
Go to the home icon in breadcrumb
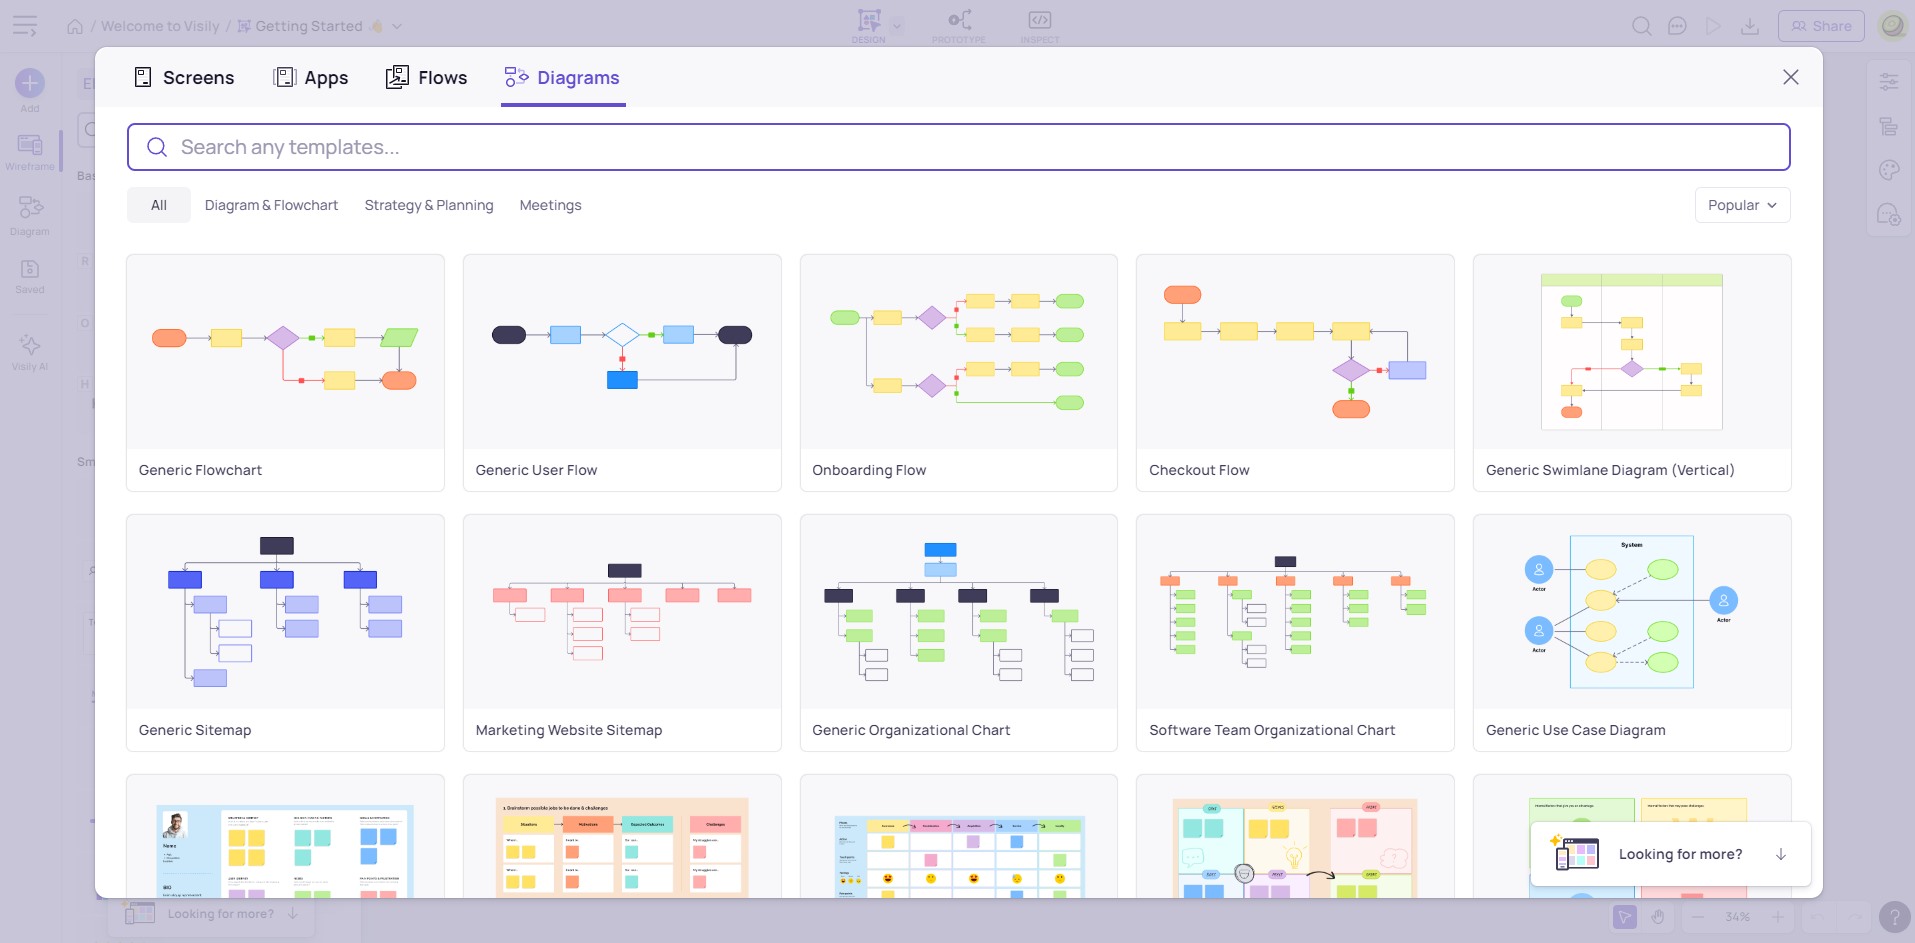tap(75, 26)
